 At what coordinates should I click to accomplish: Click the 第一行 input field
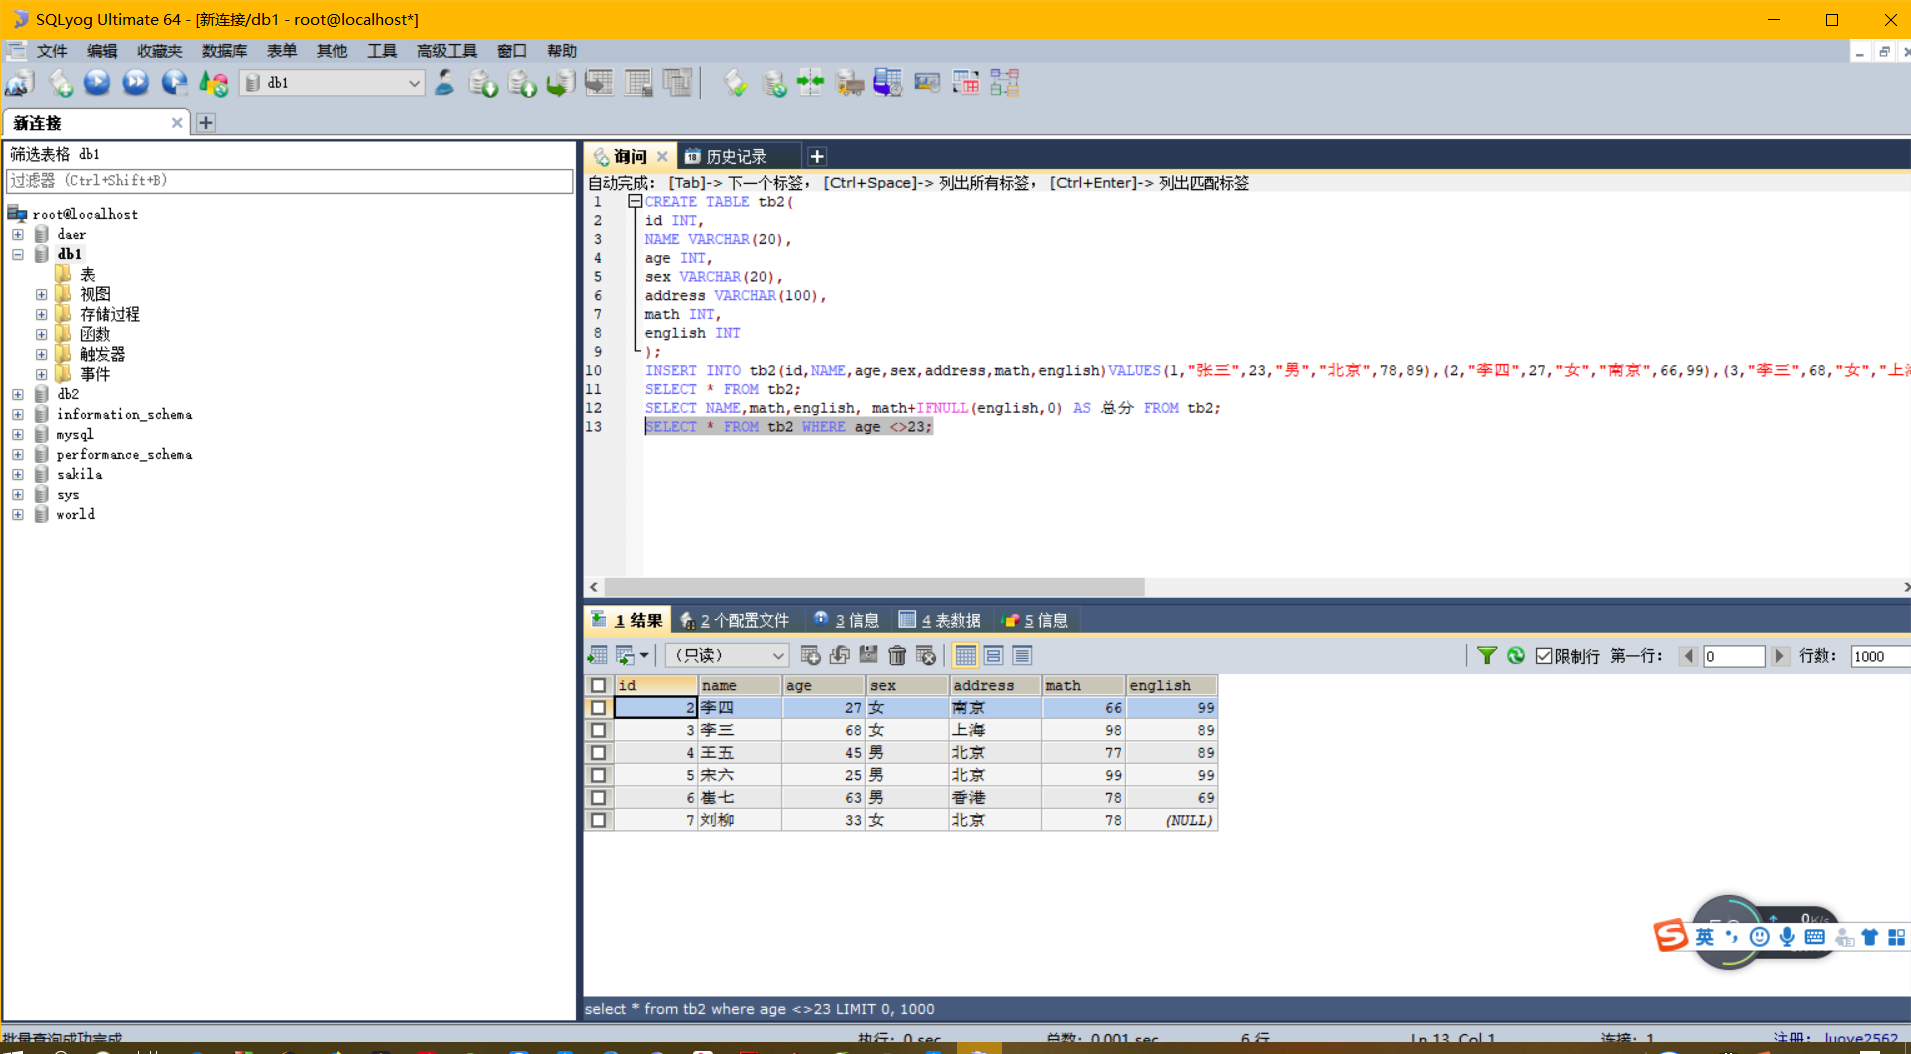(1734, 656)
